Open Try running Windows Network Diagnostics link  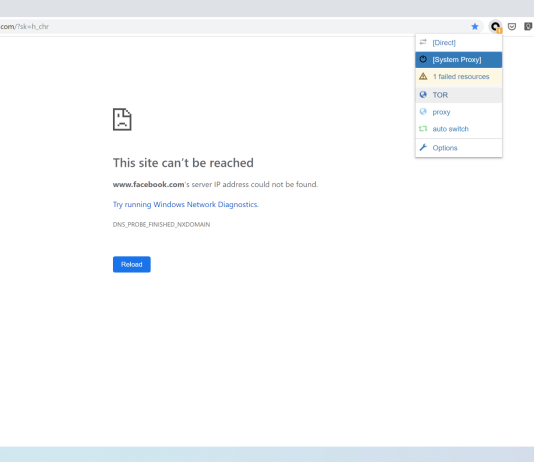click(x=186, y=204)
